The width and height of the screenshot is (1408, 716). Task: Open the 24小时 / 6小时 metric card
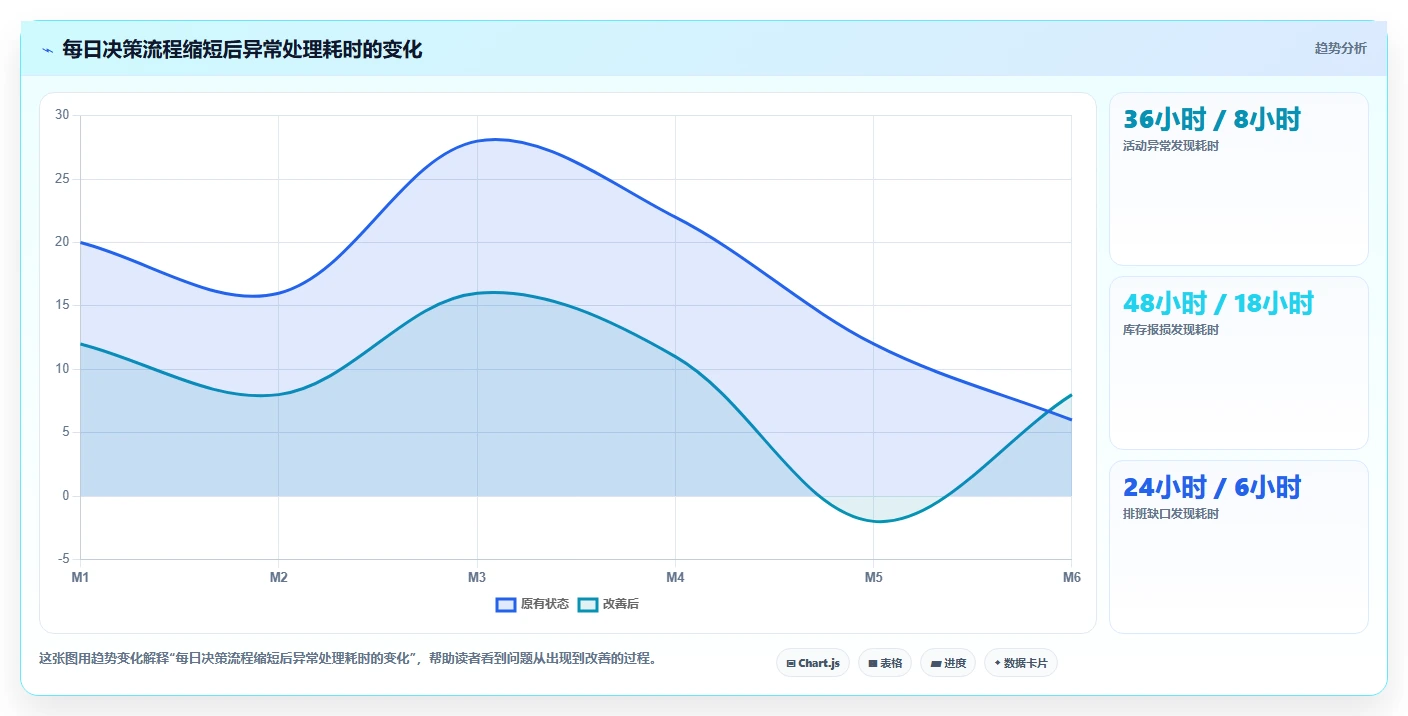[1239, 547]
